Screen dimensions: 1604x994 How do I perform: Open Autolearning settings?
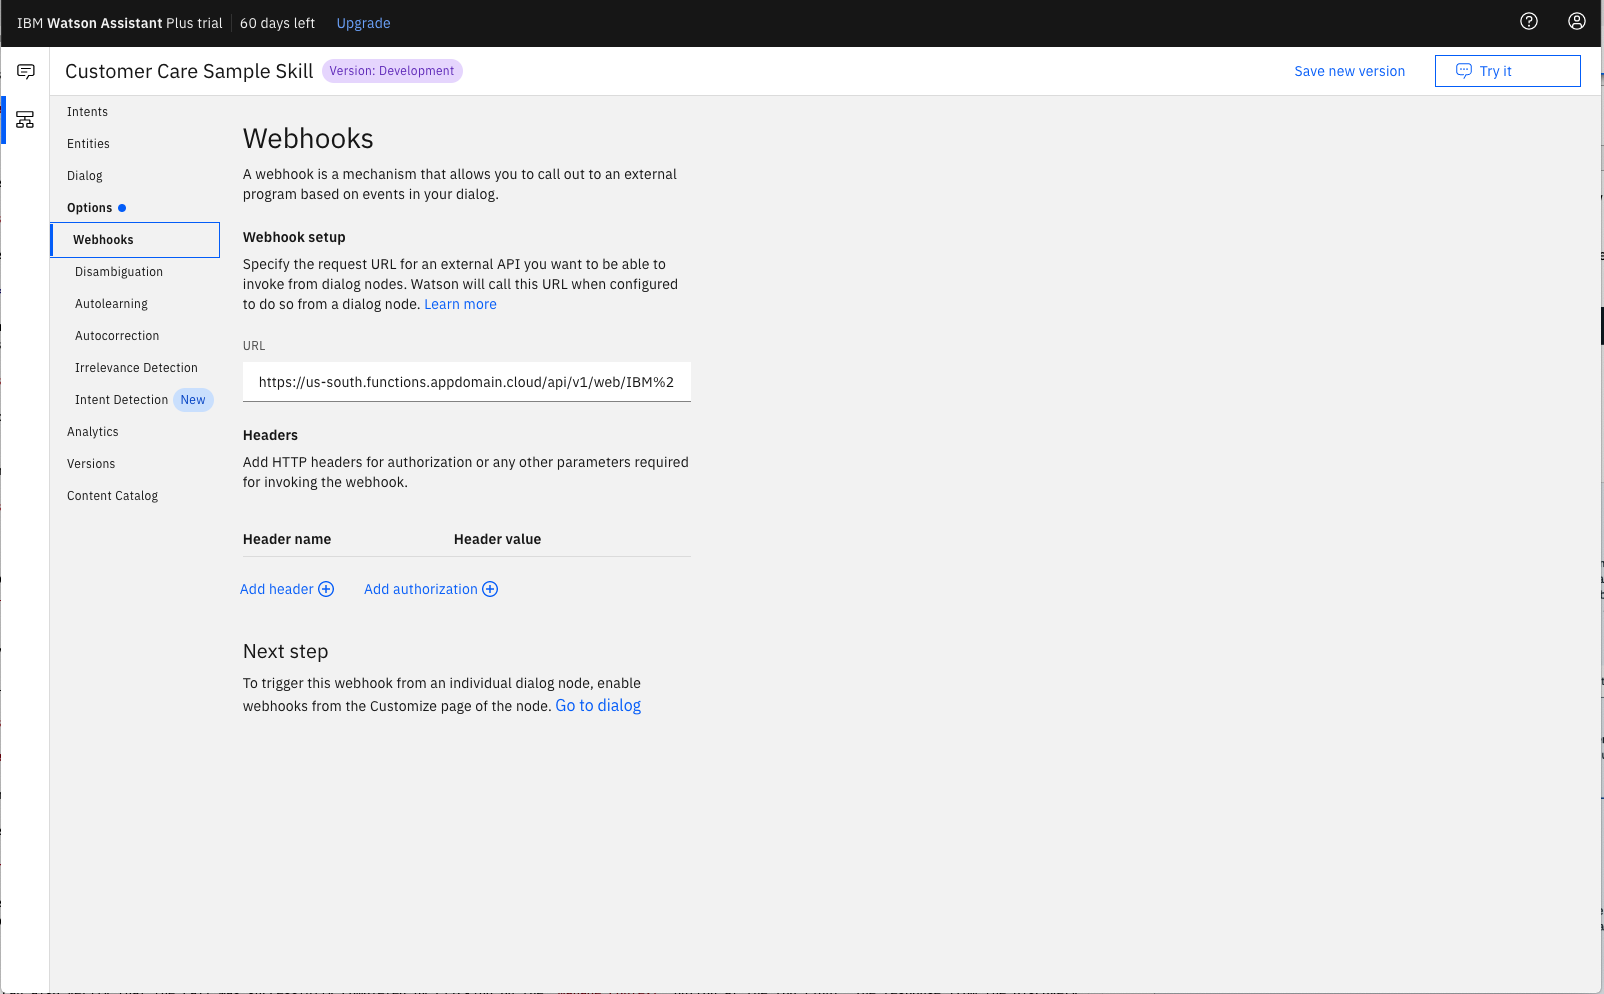click(111, 304)
